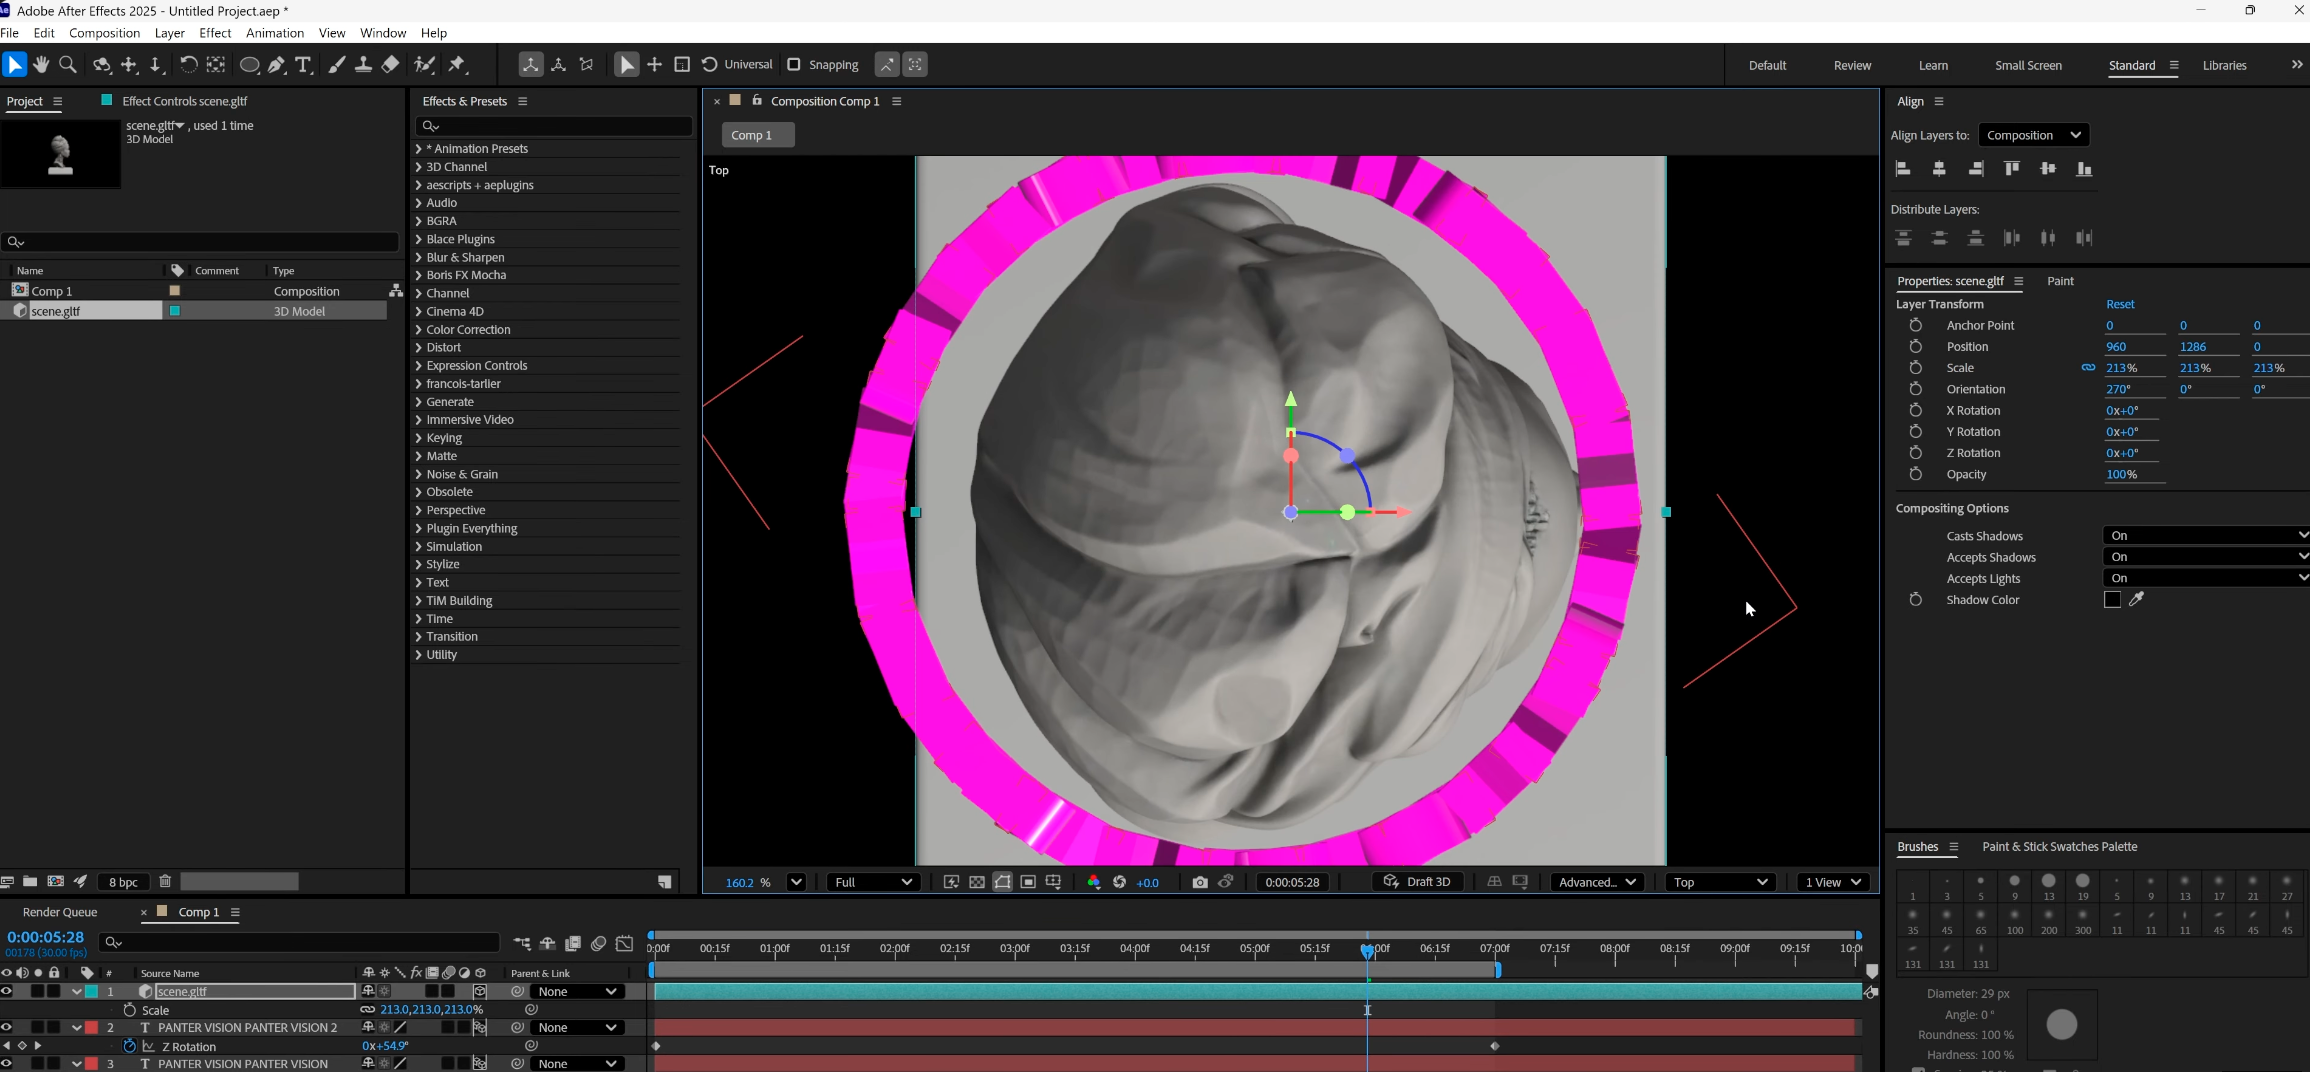Pick the Ellipse shape tool
2310x1072 pixels.
tap(249, 65)
